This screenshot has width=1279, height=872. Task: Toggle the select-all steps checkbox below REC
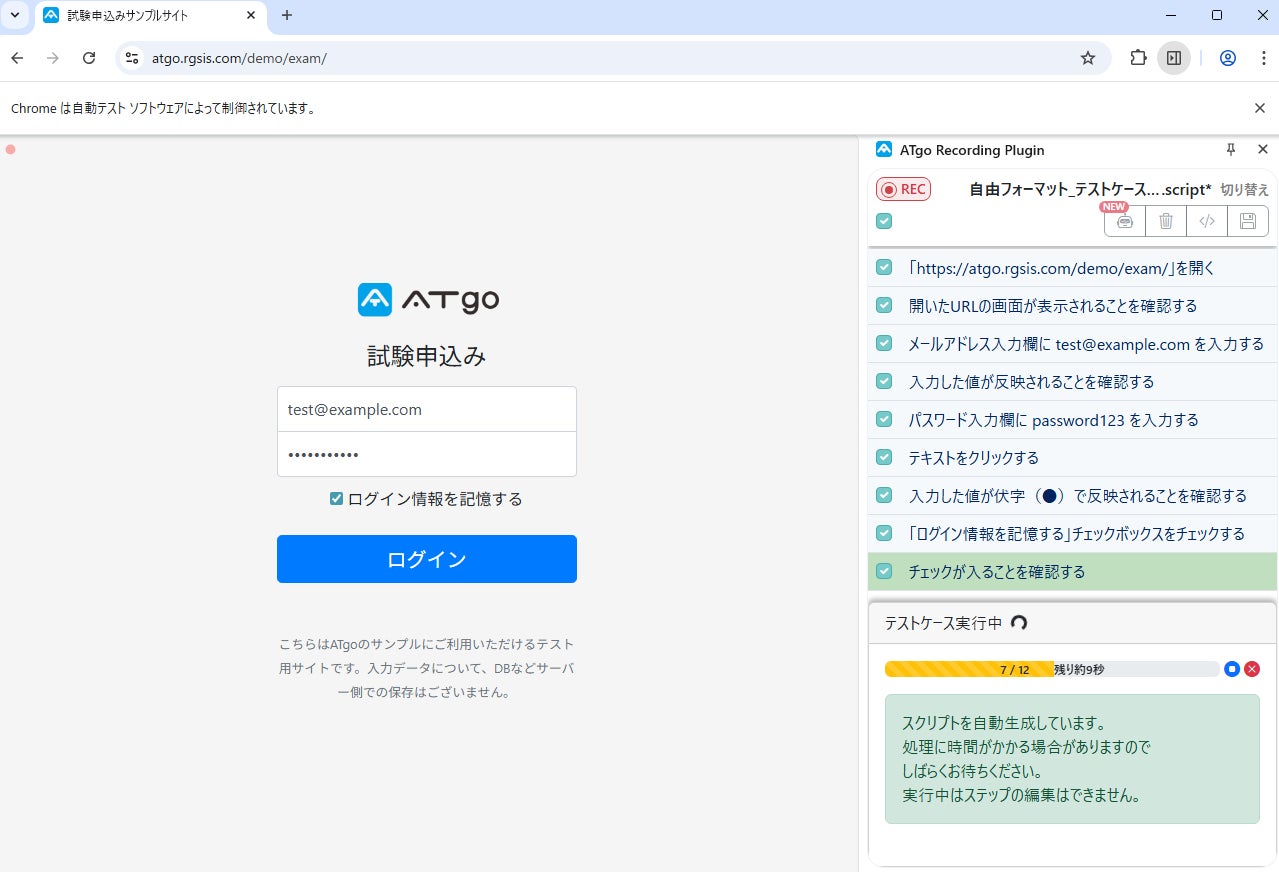[884, 221]
